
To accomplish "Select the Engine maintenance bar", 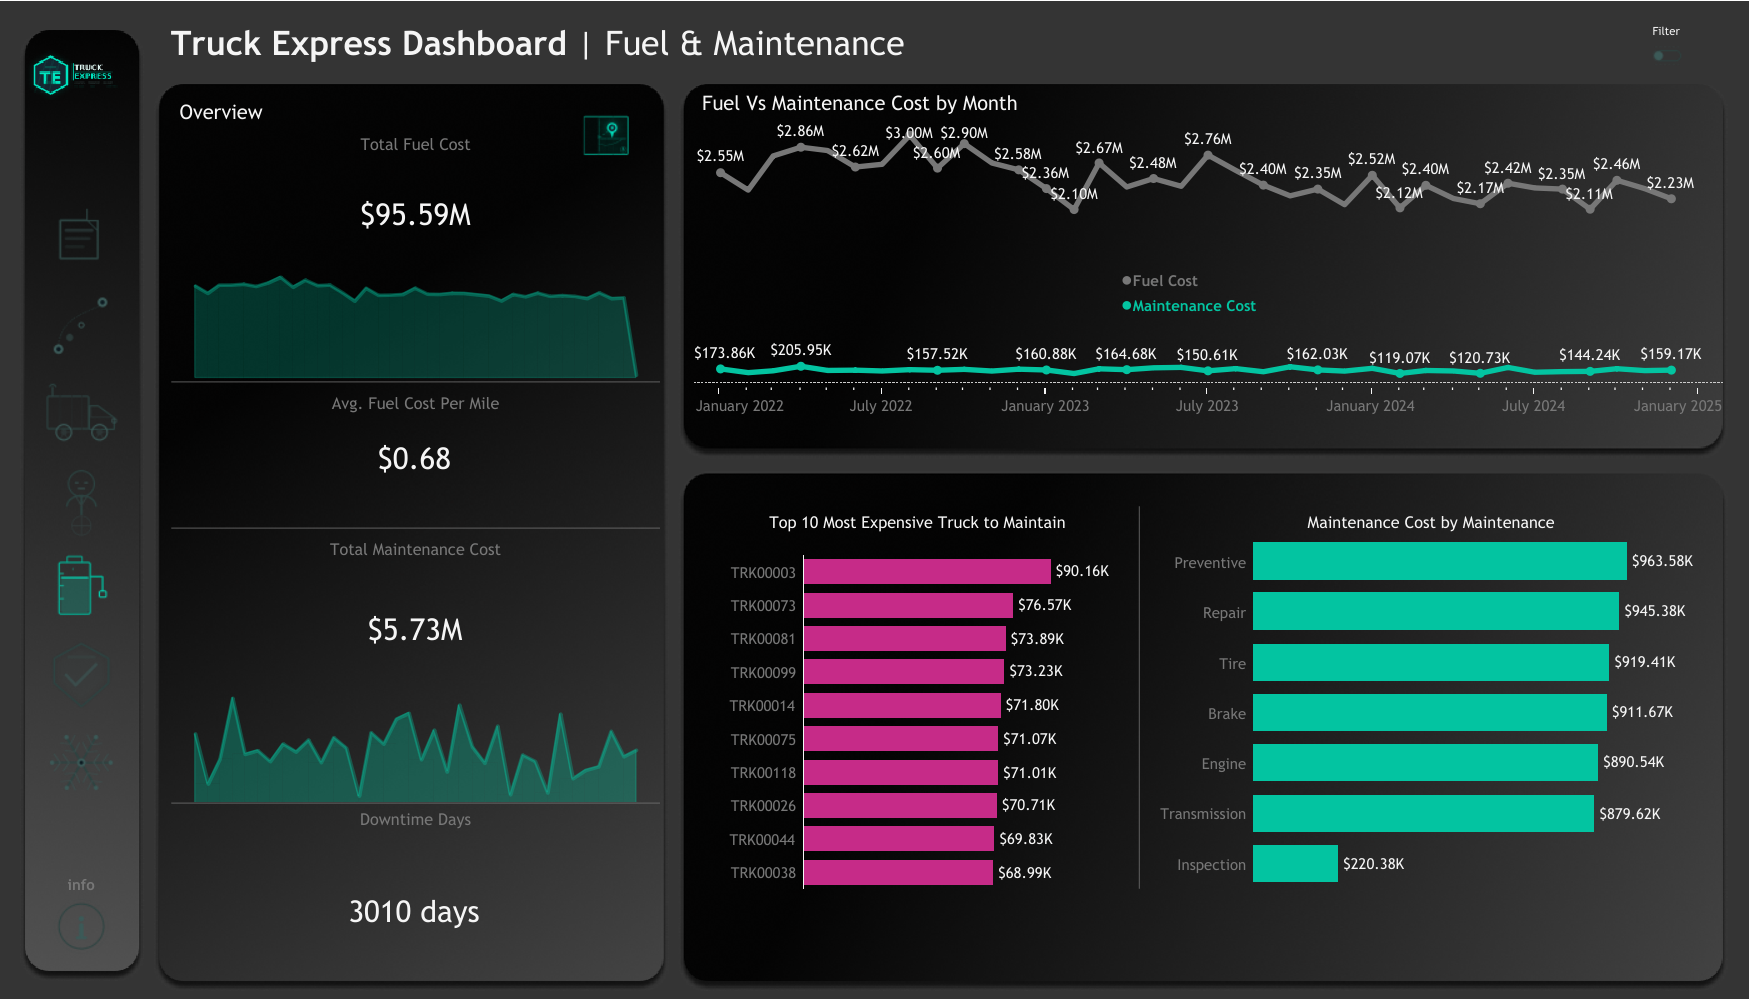I will pos(1425,762).
